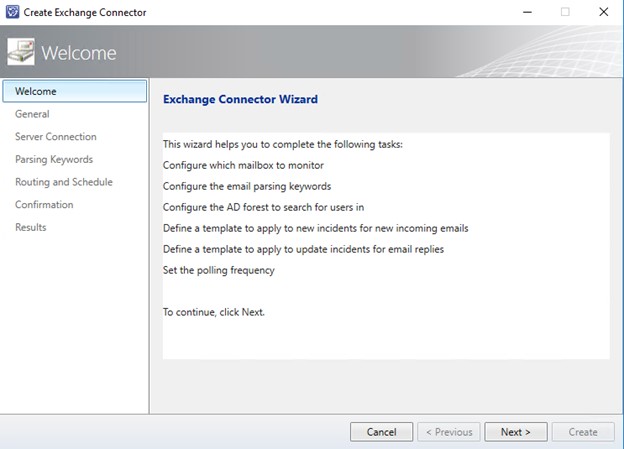Click 'Define a template to apply to update incidents' line

coord(303,249)
